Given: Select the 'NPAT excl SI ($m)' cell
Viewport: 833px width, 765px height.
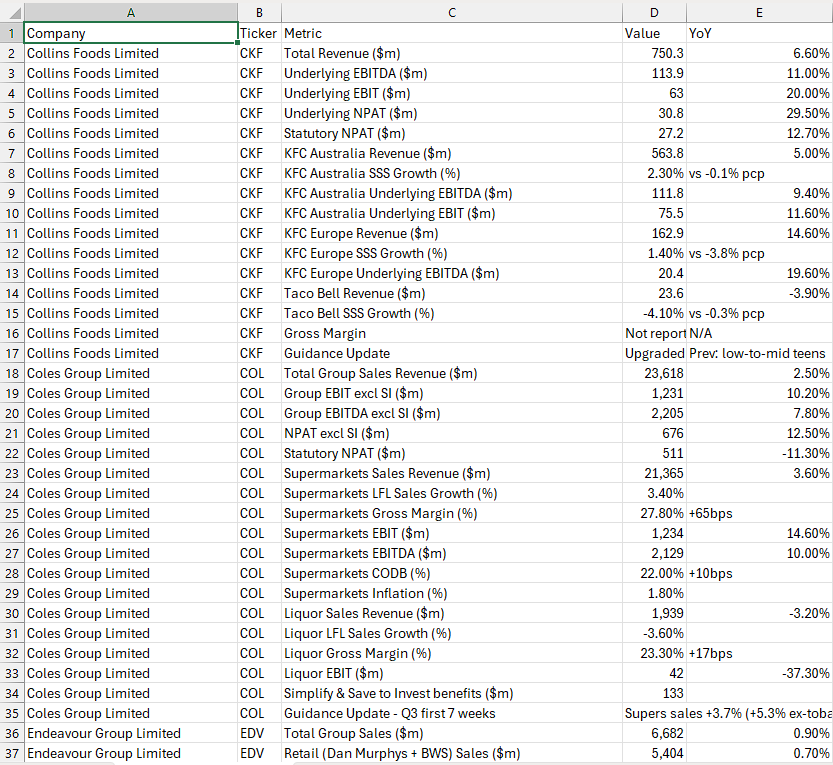Looking at the screenshot, I should pyautogui.click(x=452, y=434).
